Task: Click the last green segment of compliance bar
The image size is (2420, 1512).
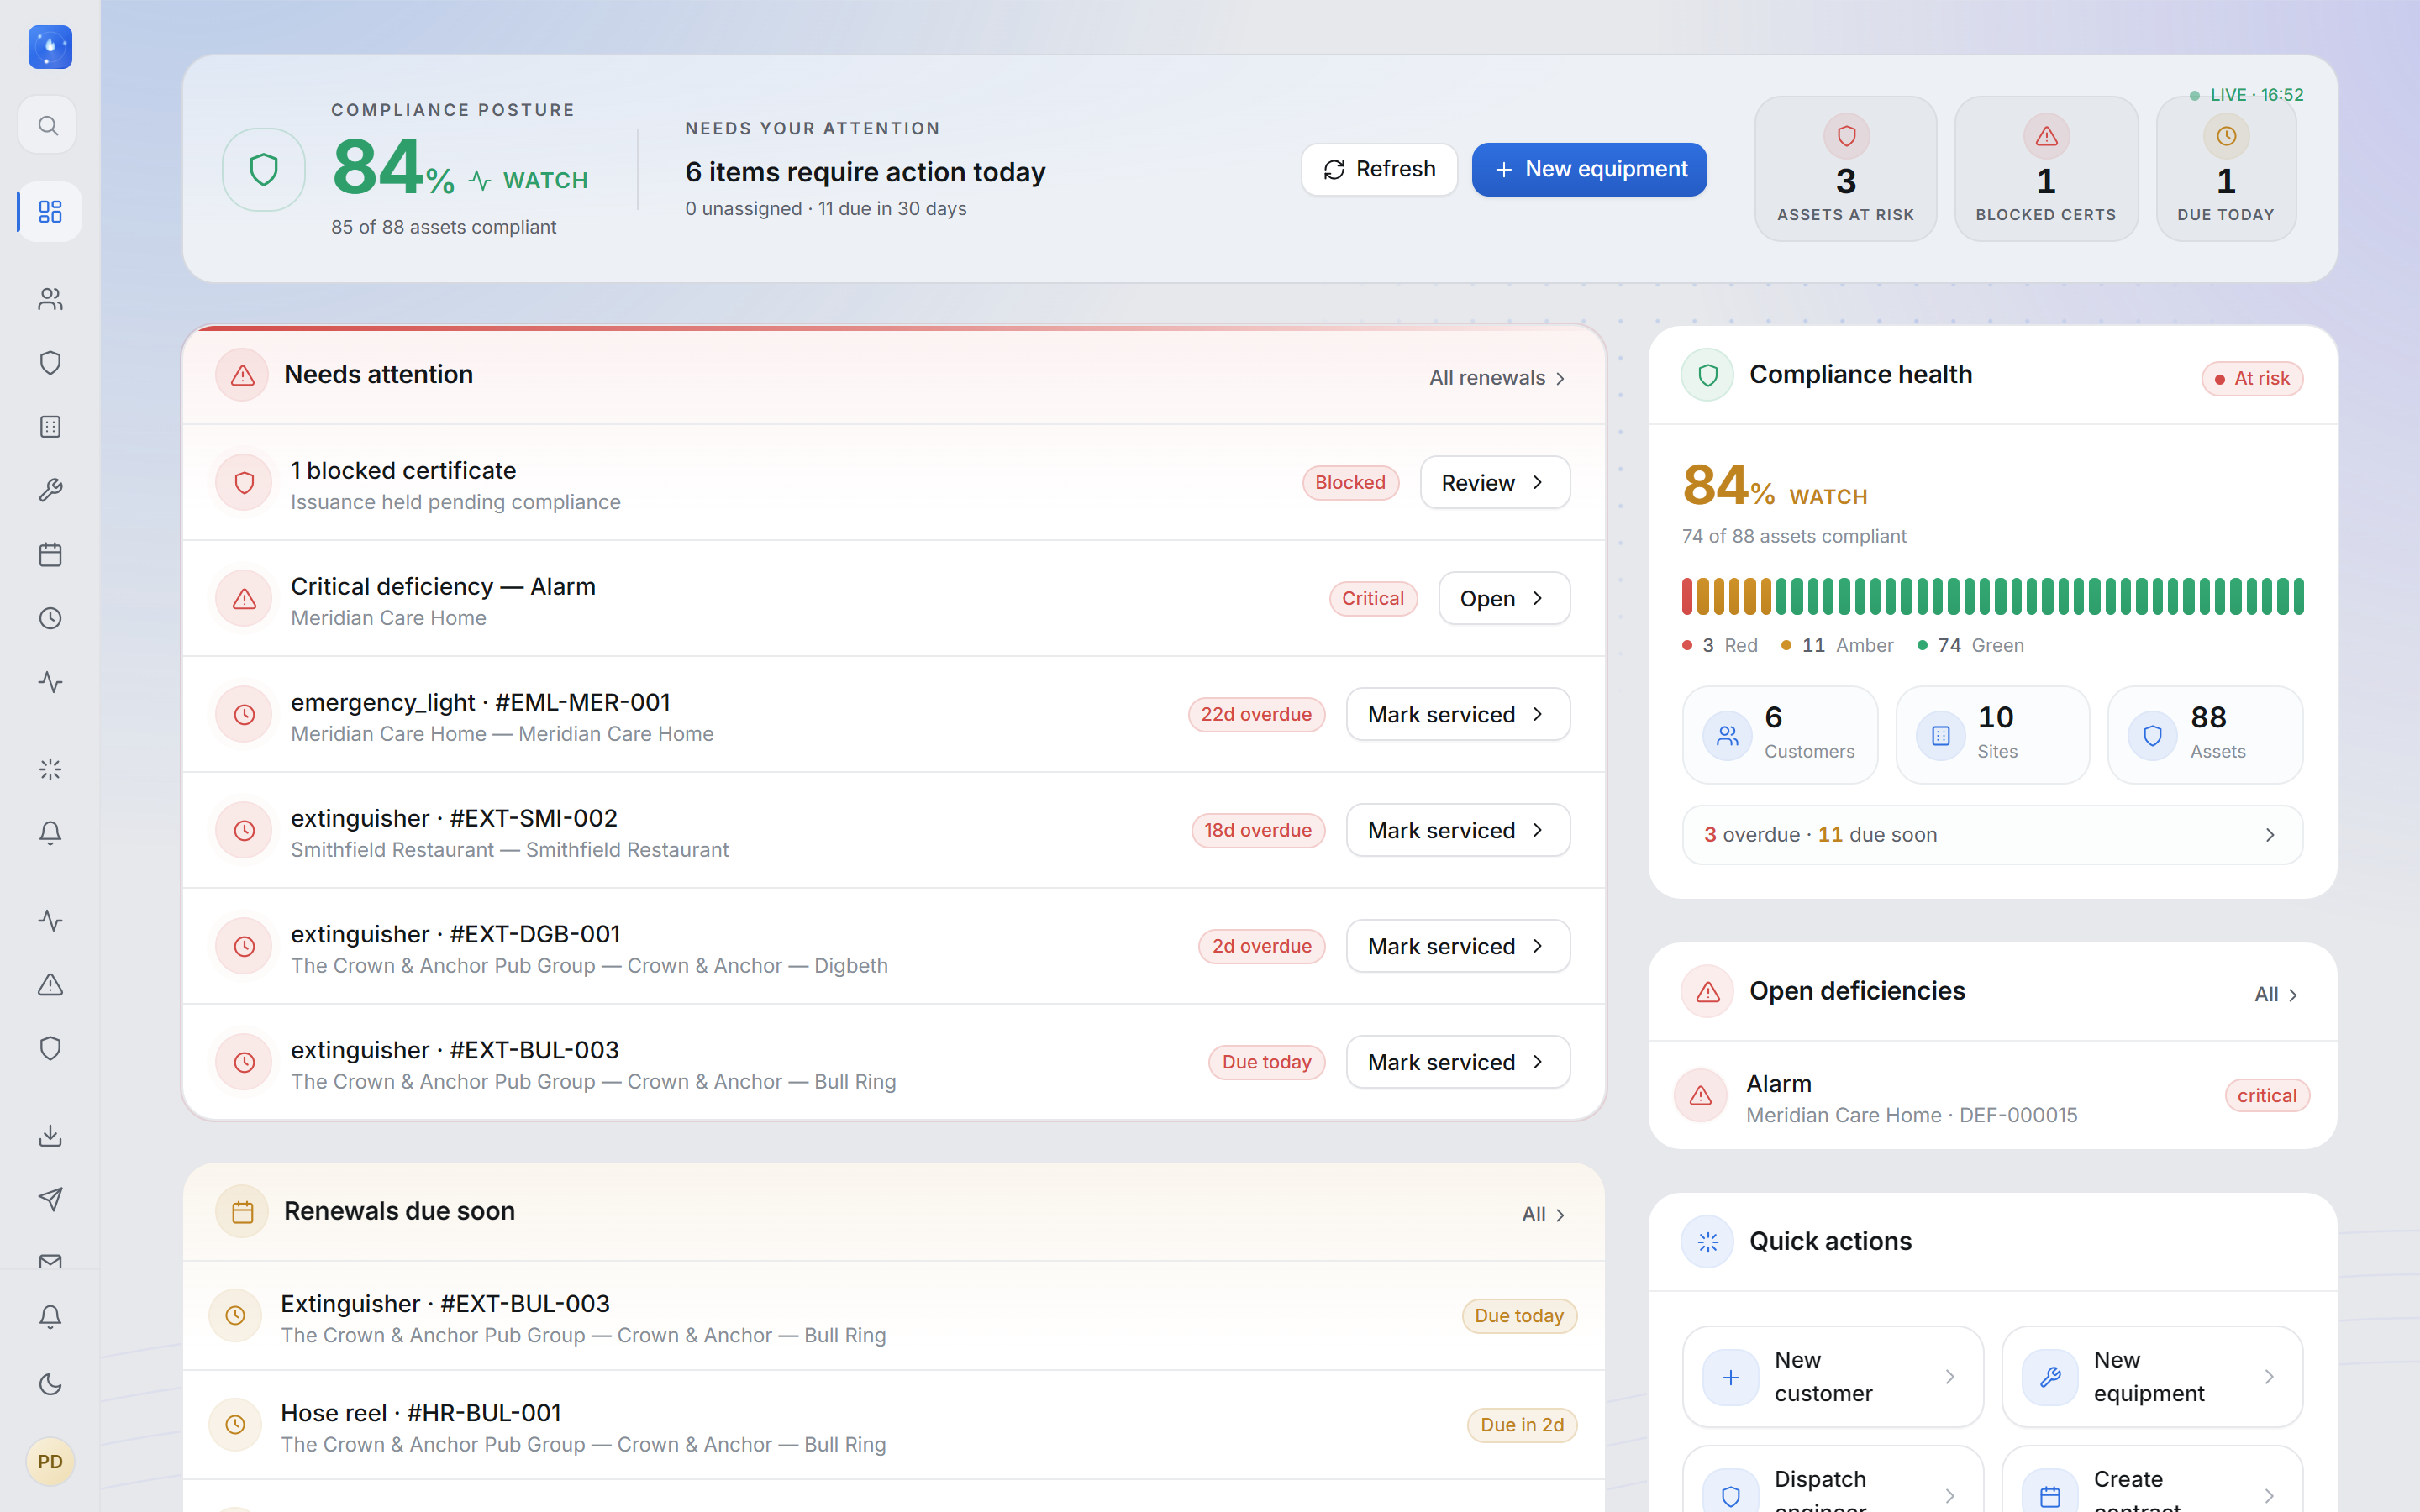Action: [x=2298, y=596]
